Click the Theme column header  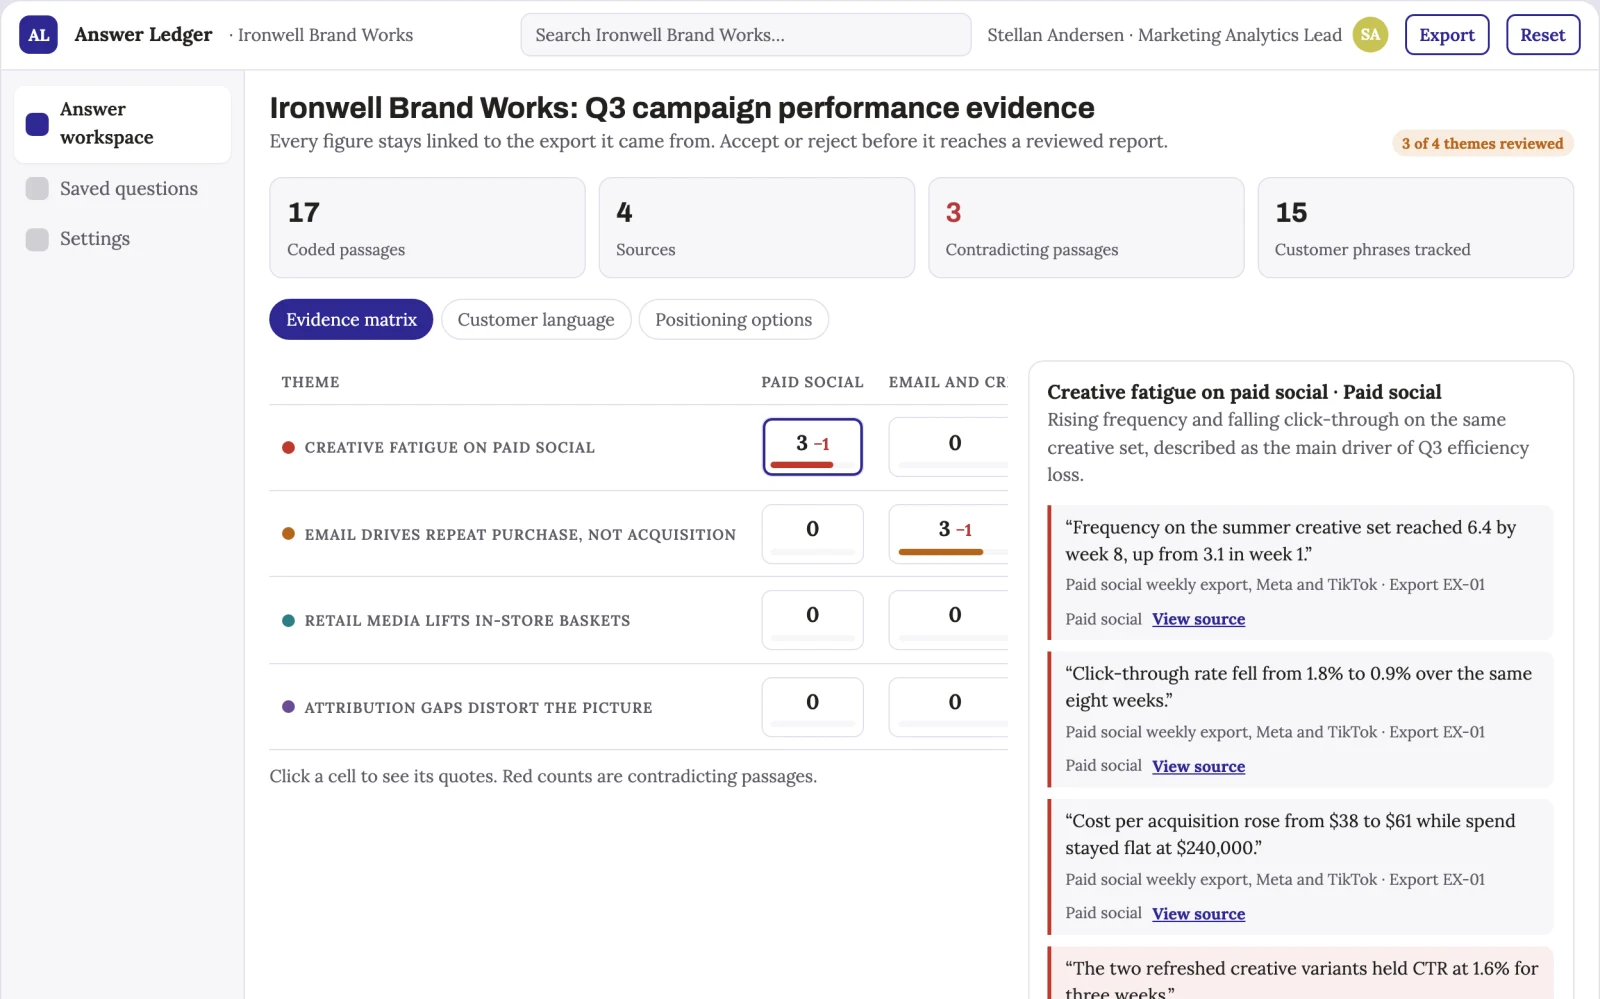(311, 382)
